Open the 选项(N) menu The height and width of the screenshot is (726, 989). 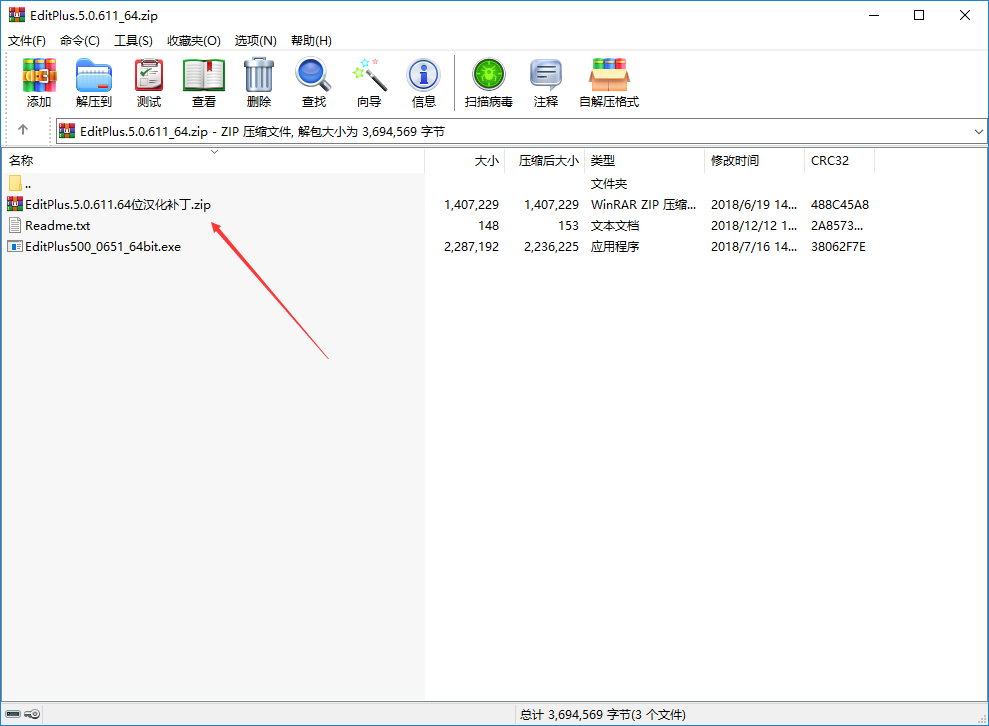click(255, 40)
